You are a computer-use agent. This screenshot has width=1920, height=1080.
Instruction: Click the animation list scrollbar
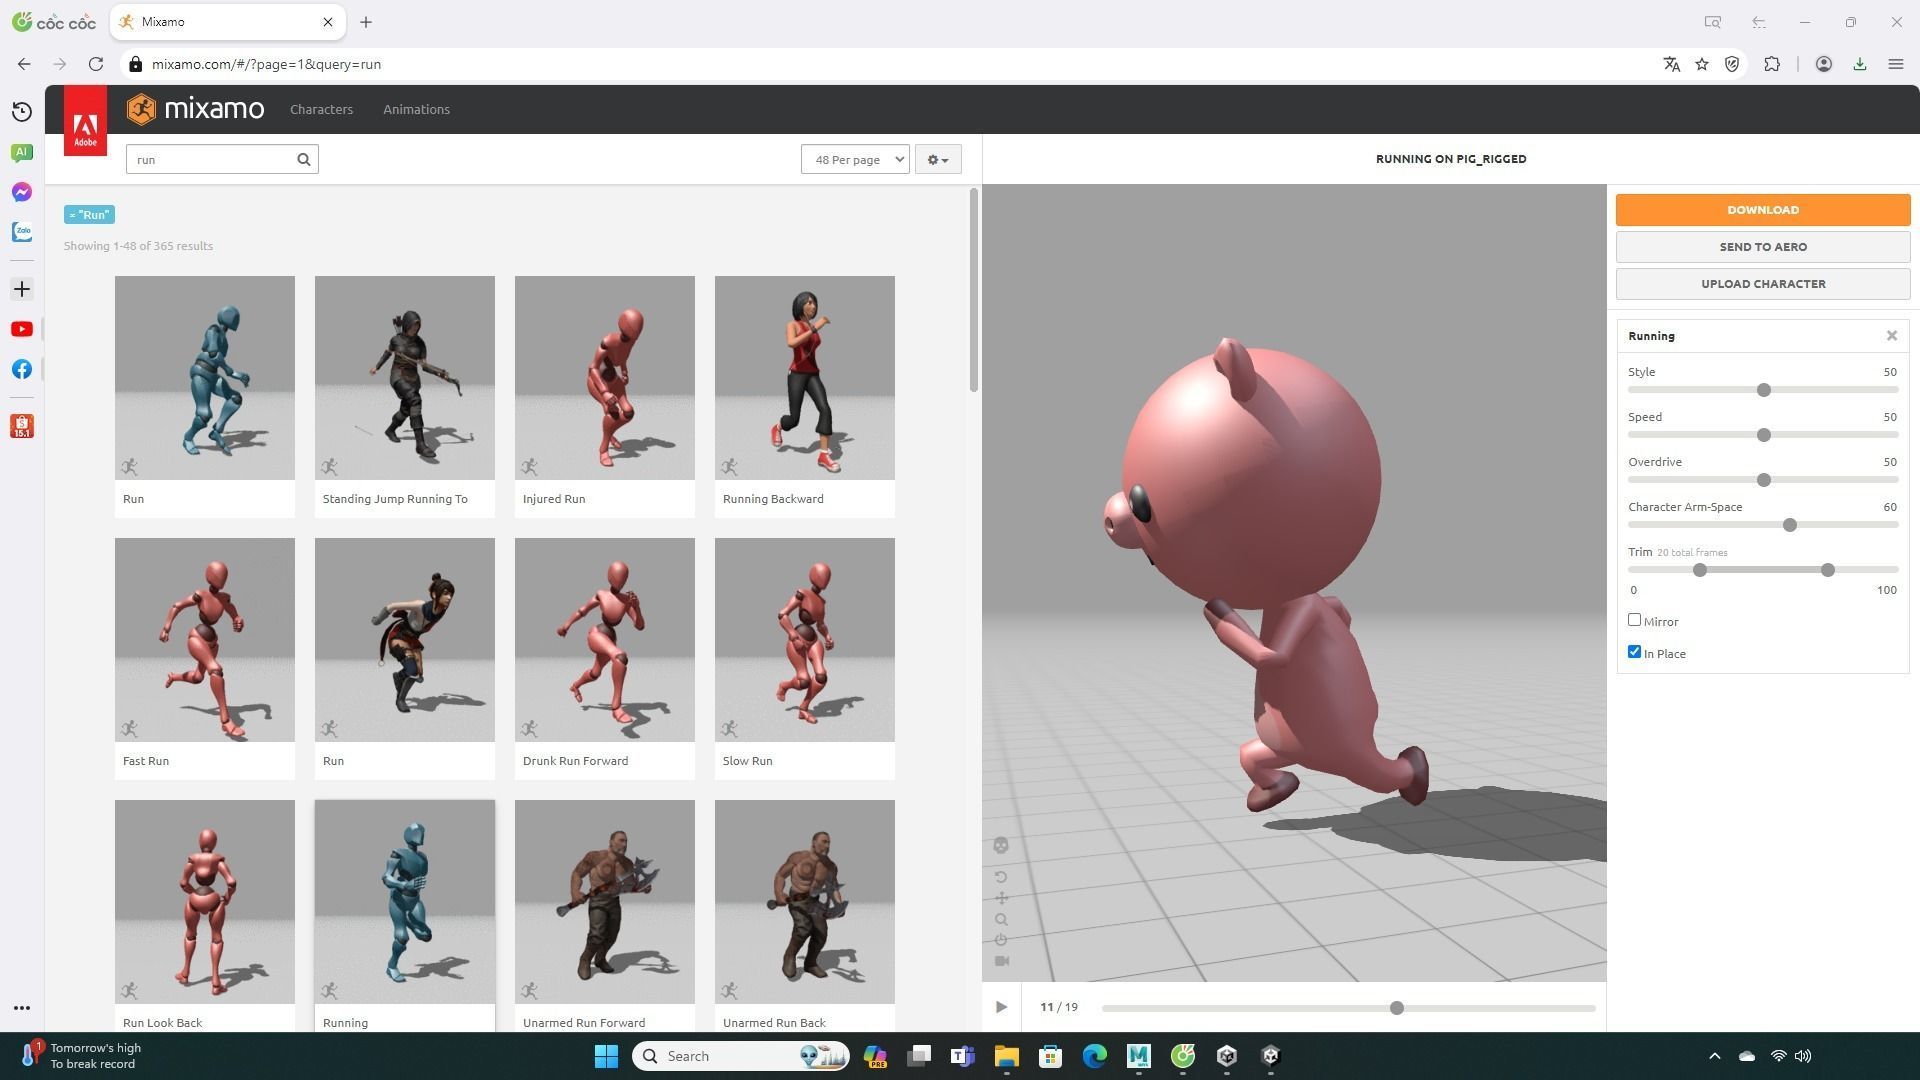click(x=974, y=290)
